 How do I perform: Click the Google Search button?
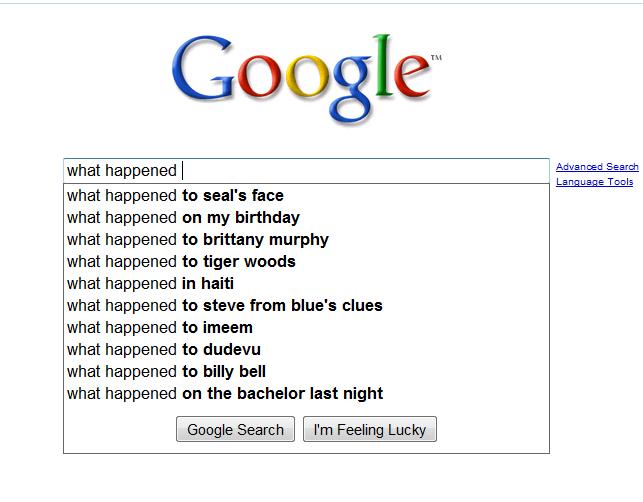point(235,429)
